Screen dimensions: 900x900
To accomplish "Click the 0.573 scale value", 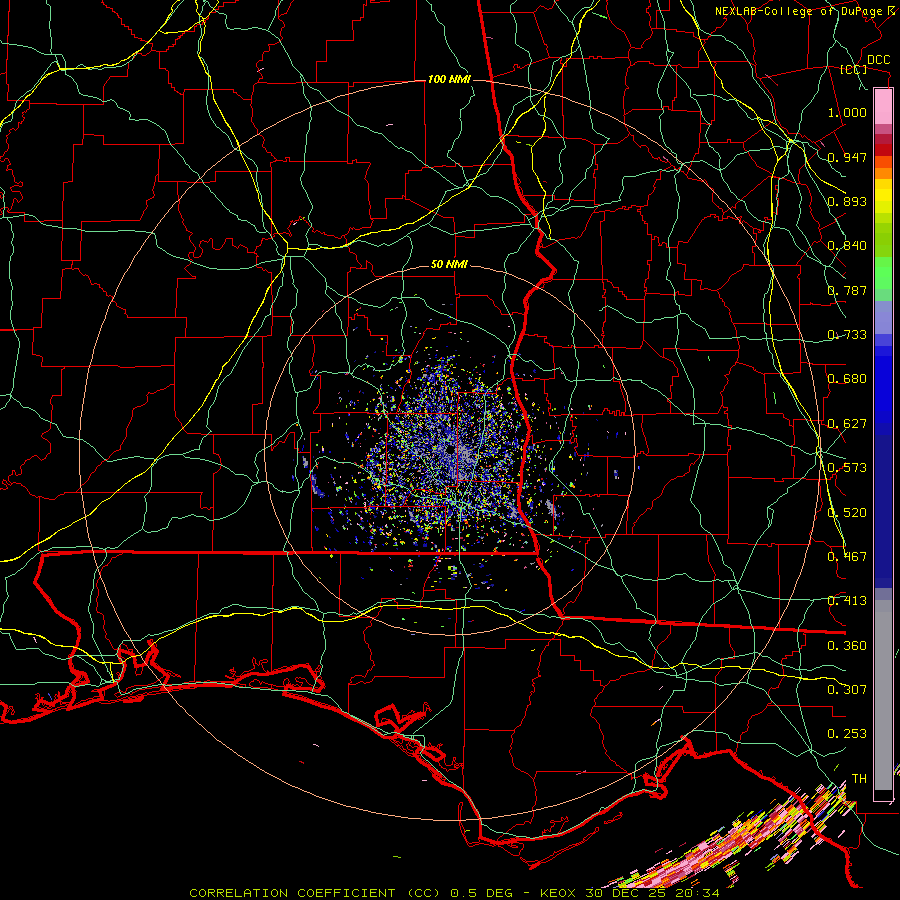I will click(x=847, y=467).
